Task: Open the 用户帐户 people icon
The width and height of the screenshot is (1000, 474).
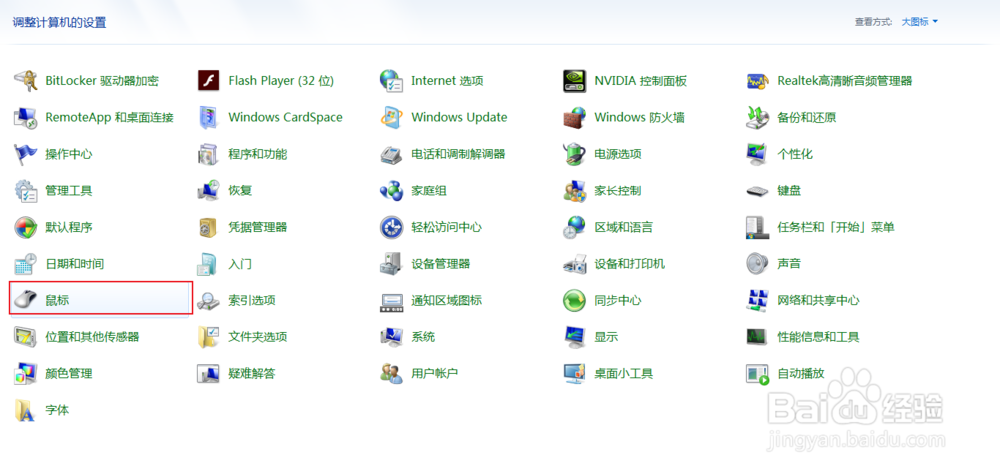Action: [x=392, y=373]
